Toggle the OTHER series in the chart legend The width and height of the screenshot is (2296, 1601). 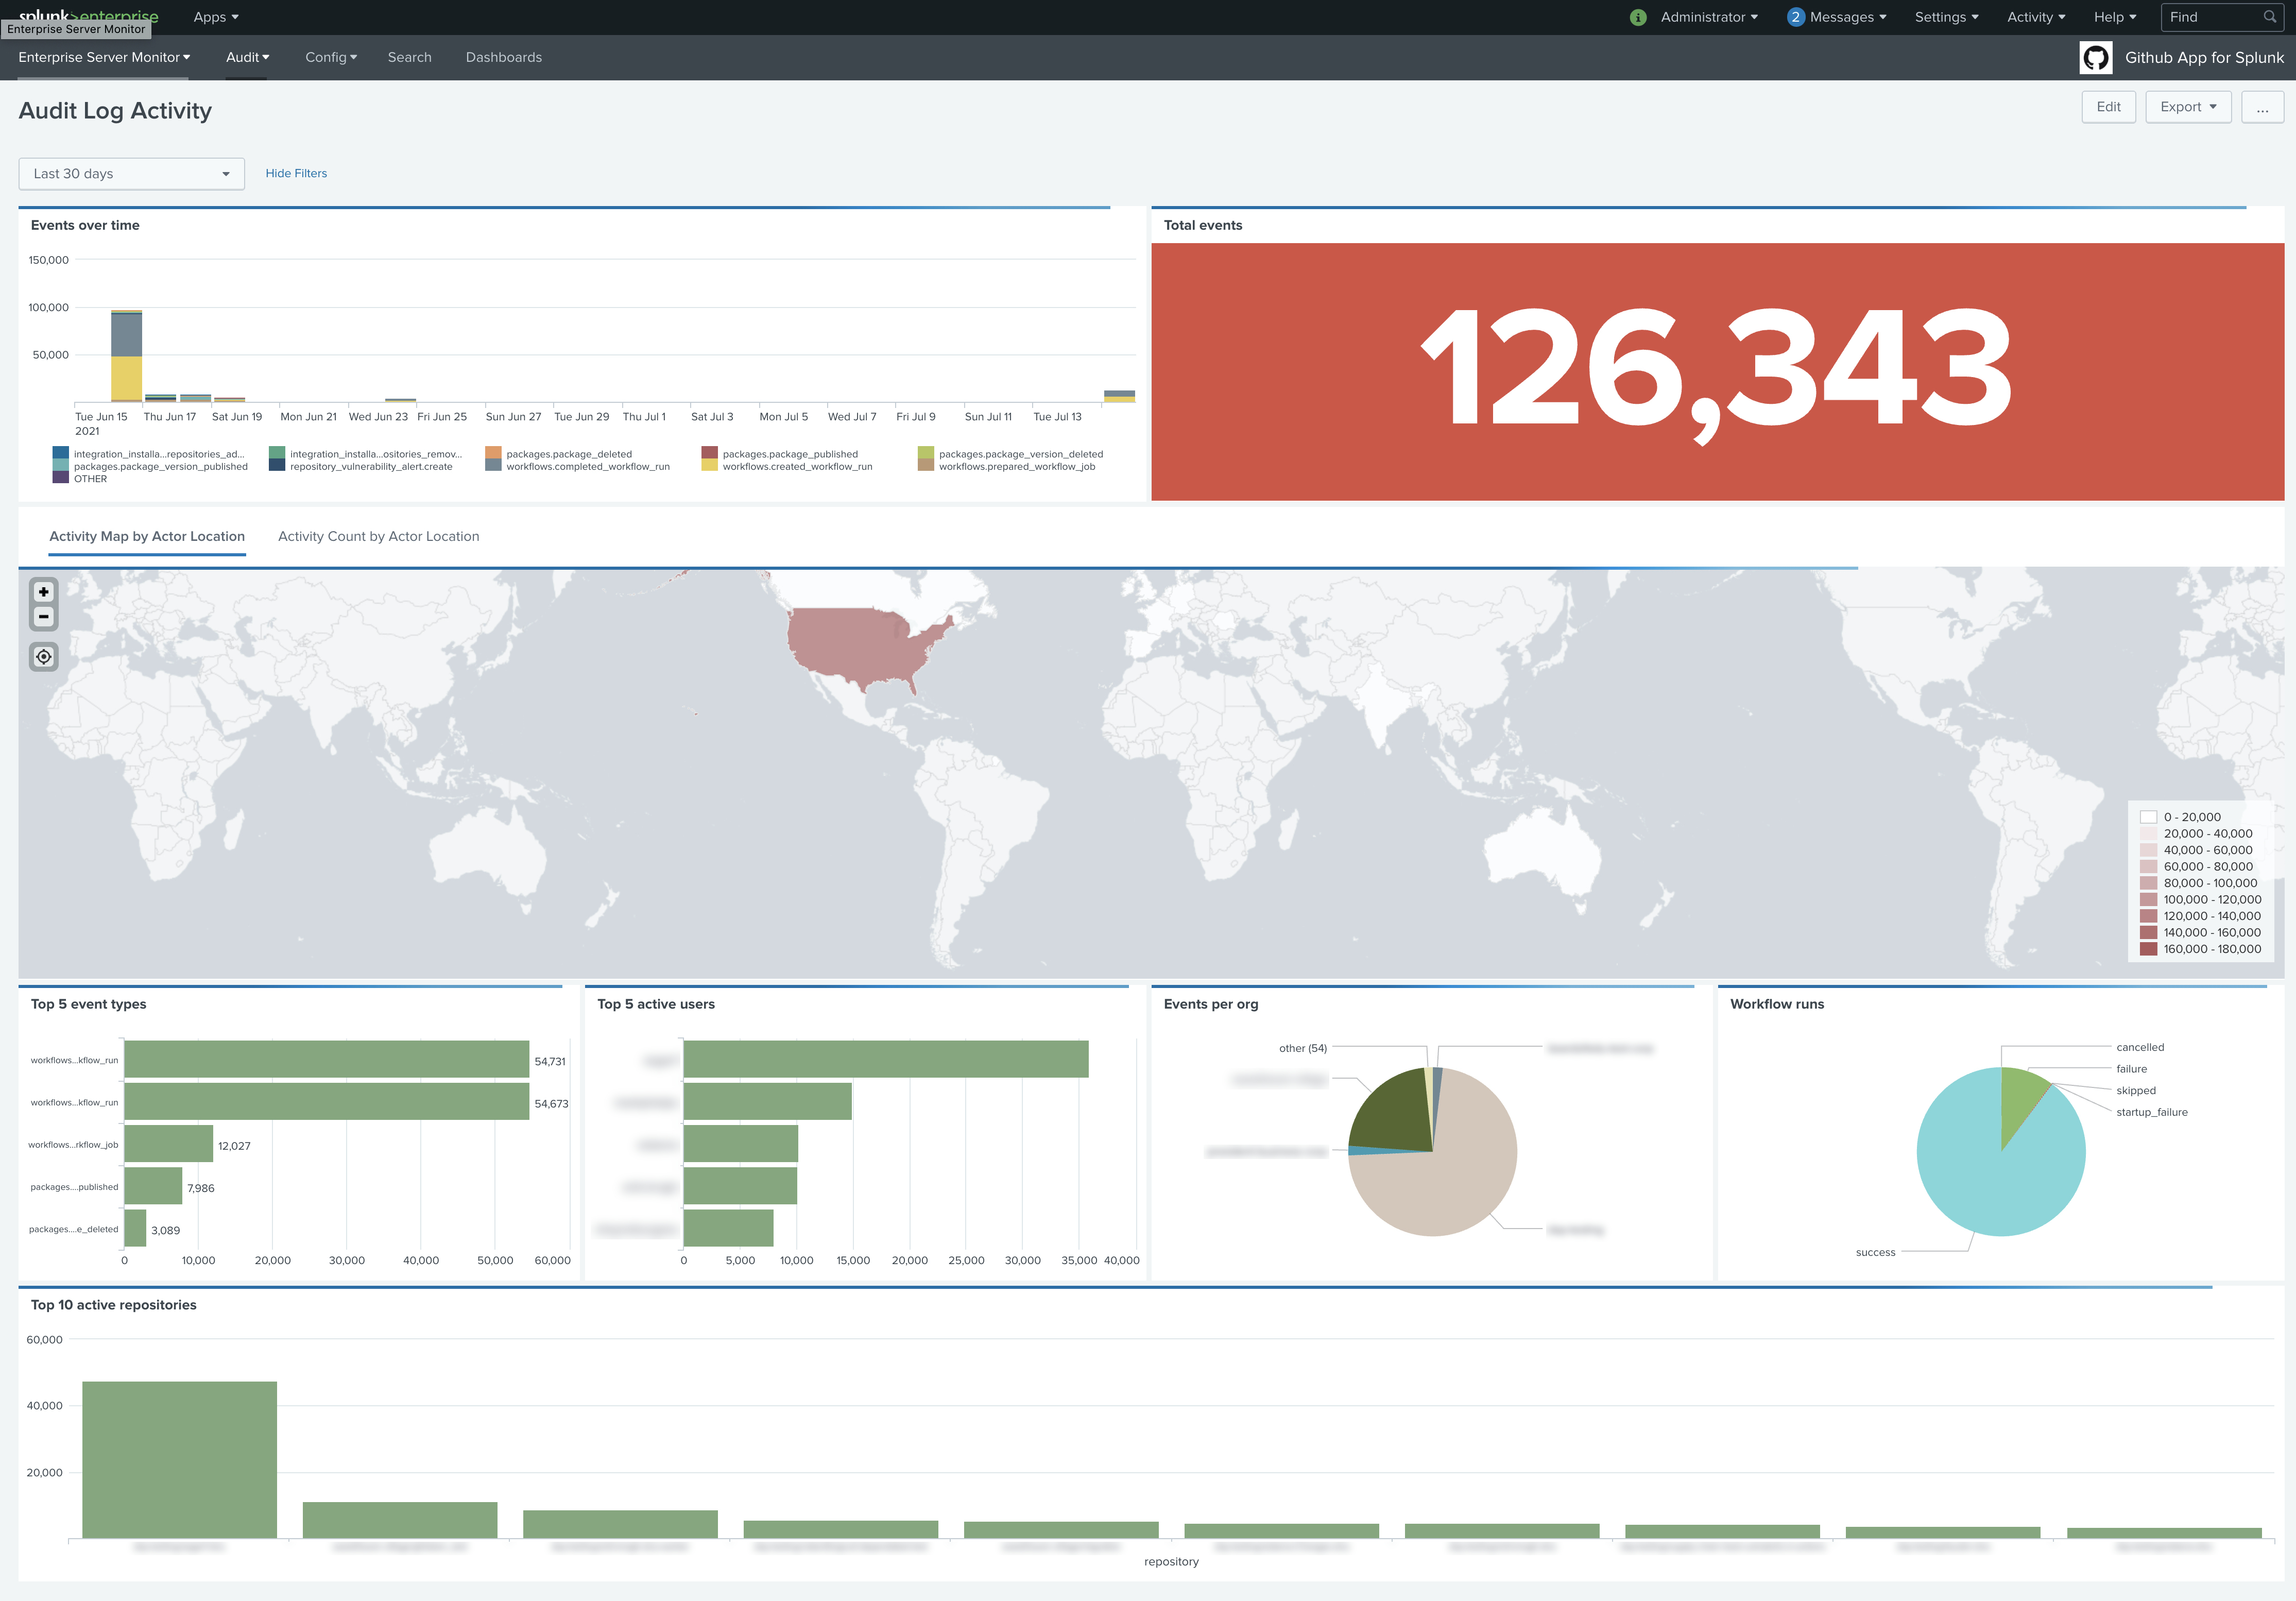pos(90,479)
